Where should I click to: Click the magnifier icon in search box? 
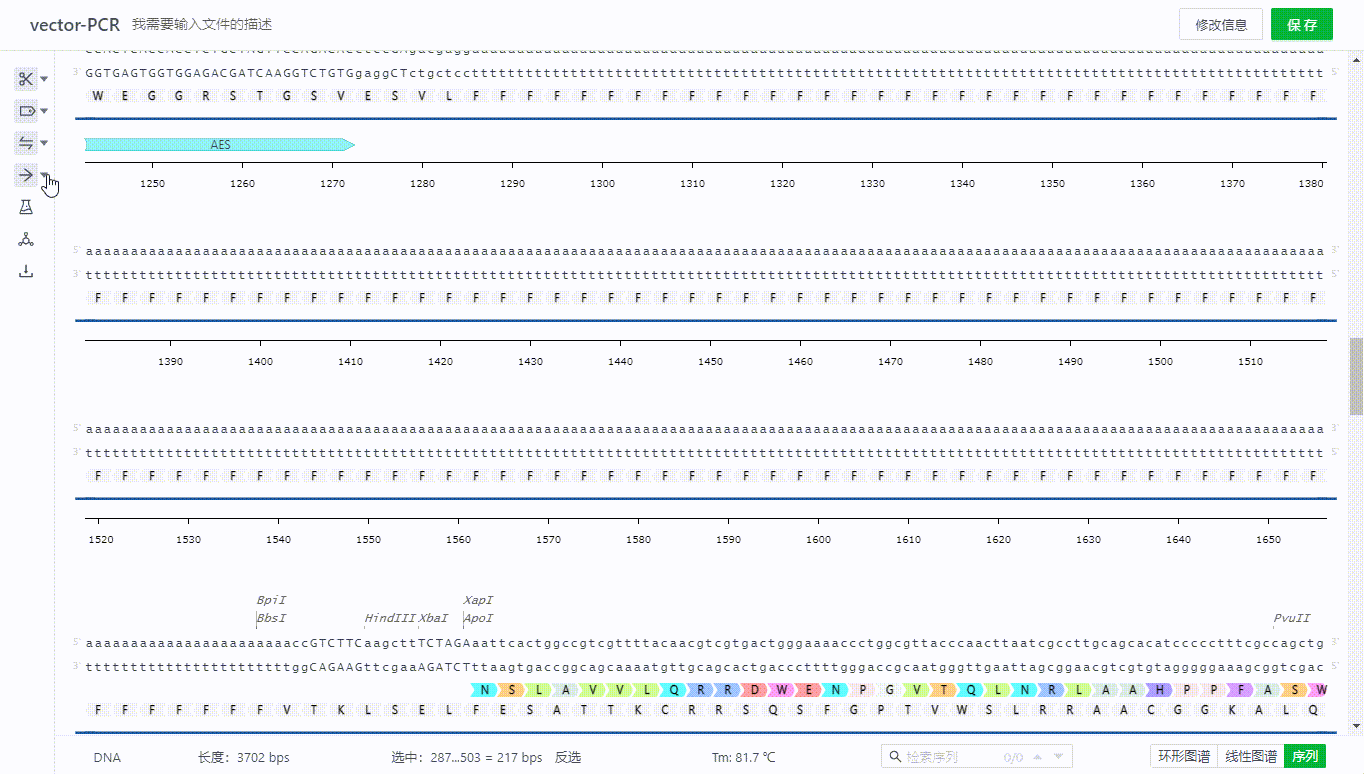tap(893, 757)
